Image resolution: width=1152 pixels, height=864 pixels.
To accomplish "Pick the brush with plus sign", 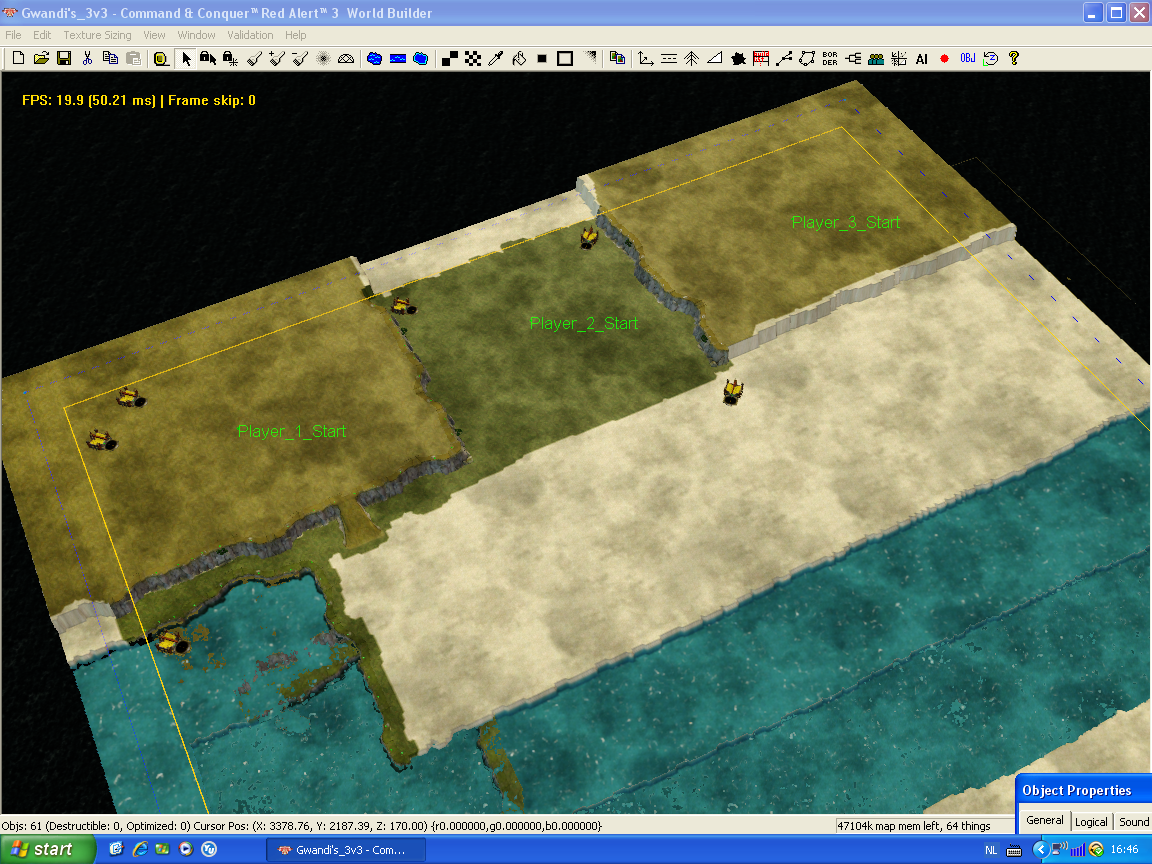I will [277, 58].
